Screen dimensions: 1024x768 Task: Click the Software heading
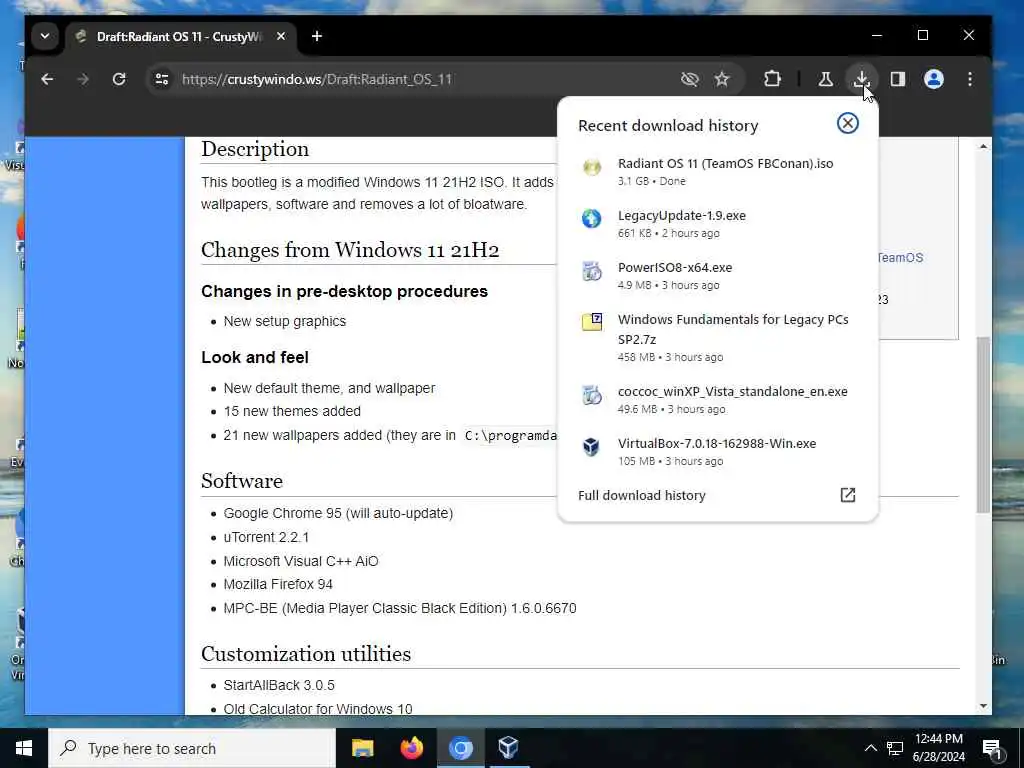(x=242, y=481)
